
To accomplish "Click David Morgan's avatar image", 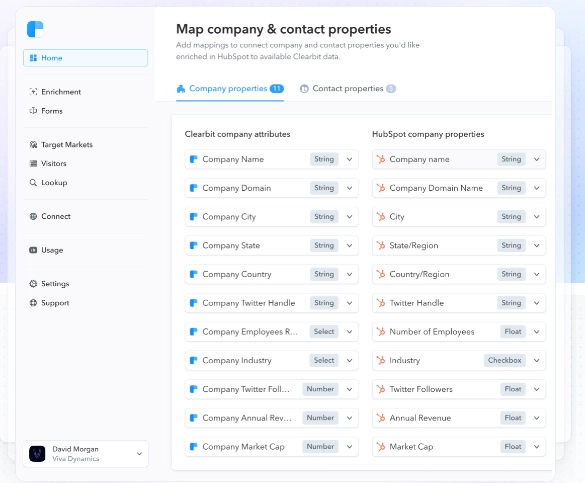I will pos(37,454).
